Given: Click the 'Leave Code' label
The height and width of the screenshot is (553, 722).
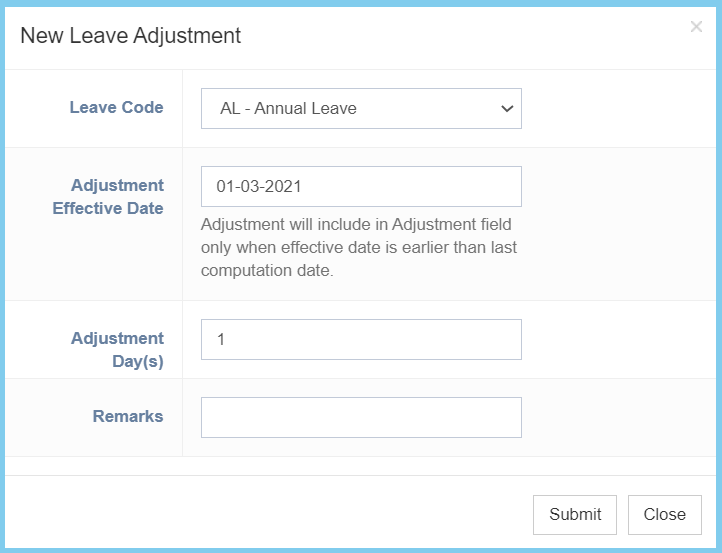Looking at the screenshot, I should point(116,107).
